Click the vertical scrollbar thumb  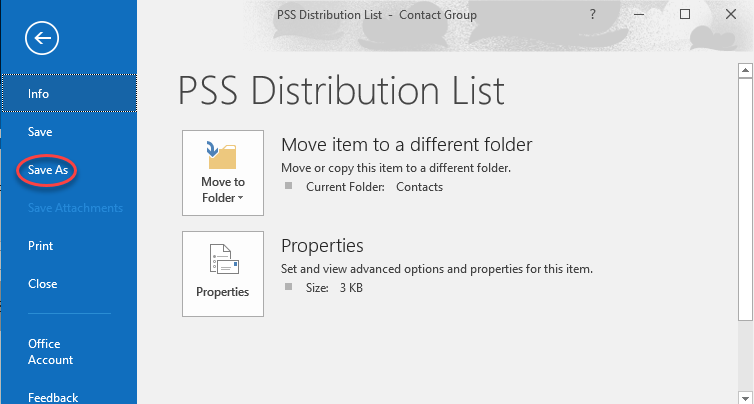[x=745, y=199]
